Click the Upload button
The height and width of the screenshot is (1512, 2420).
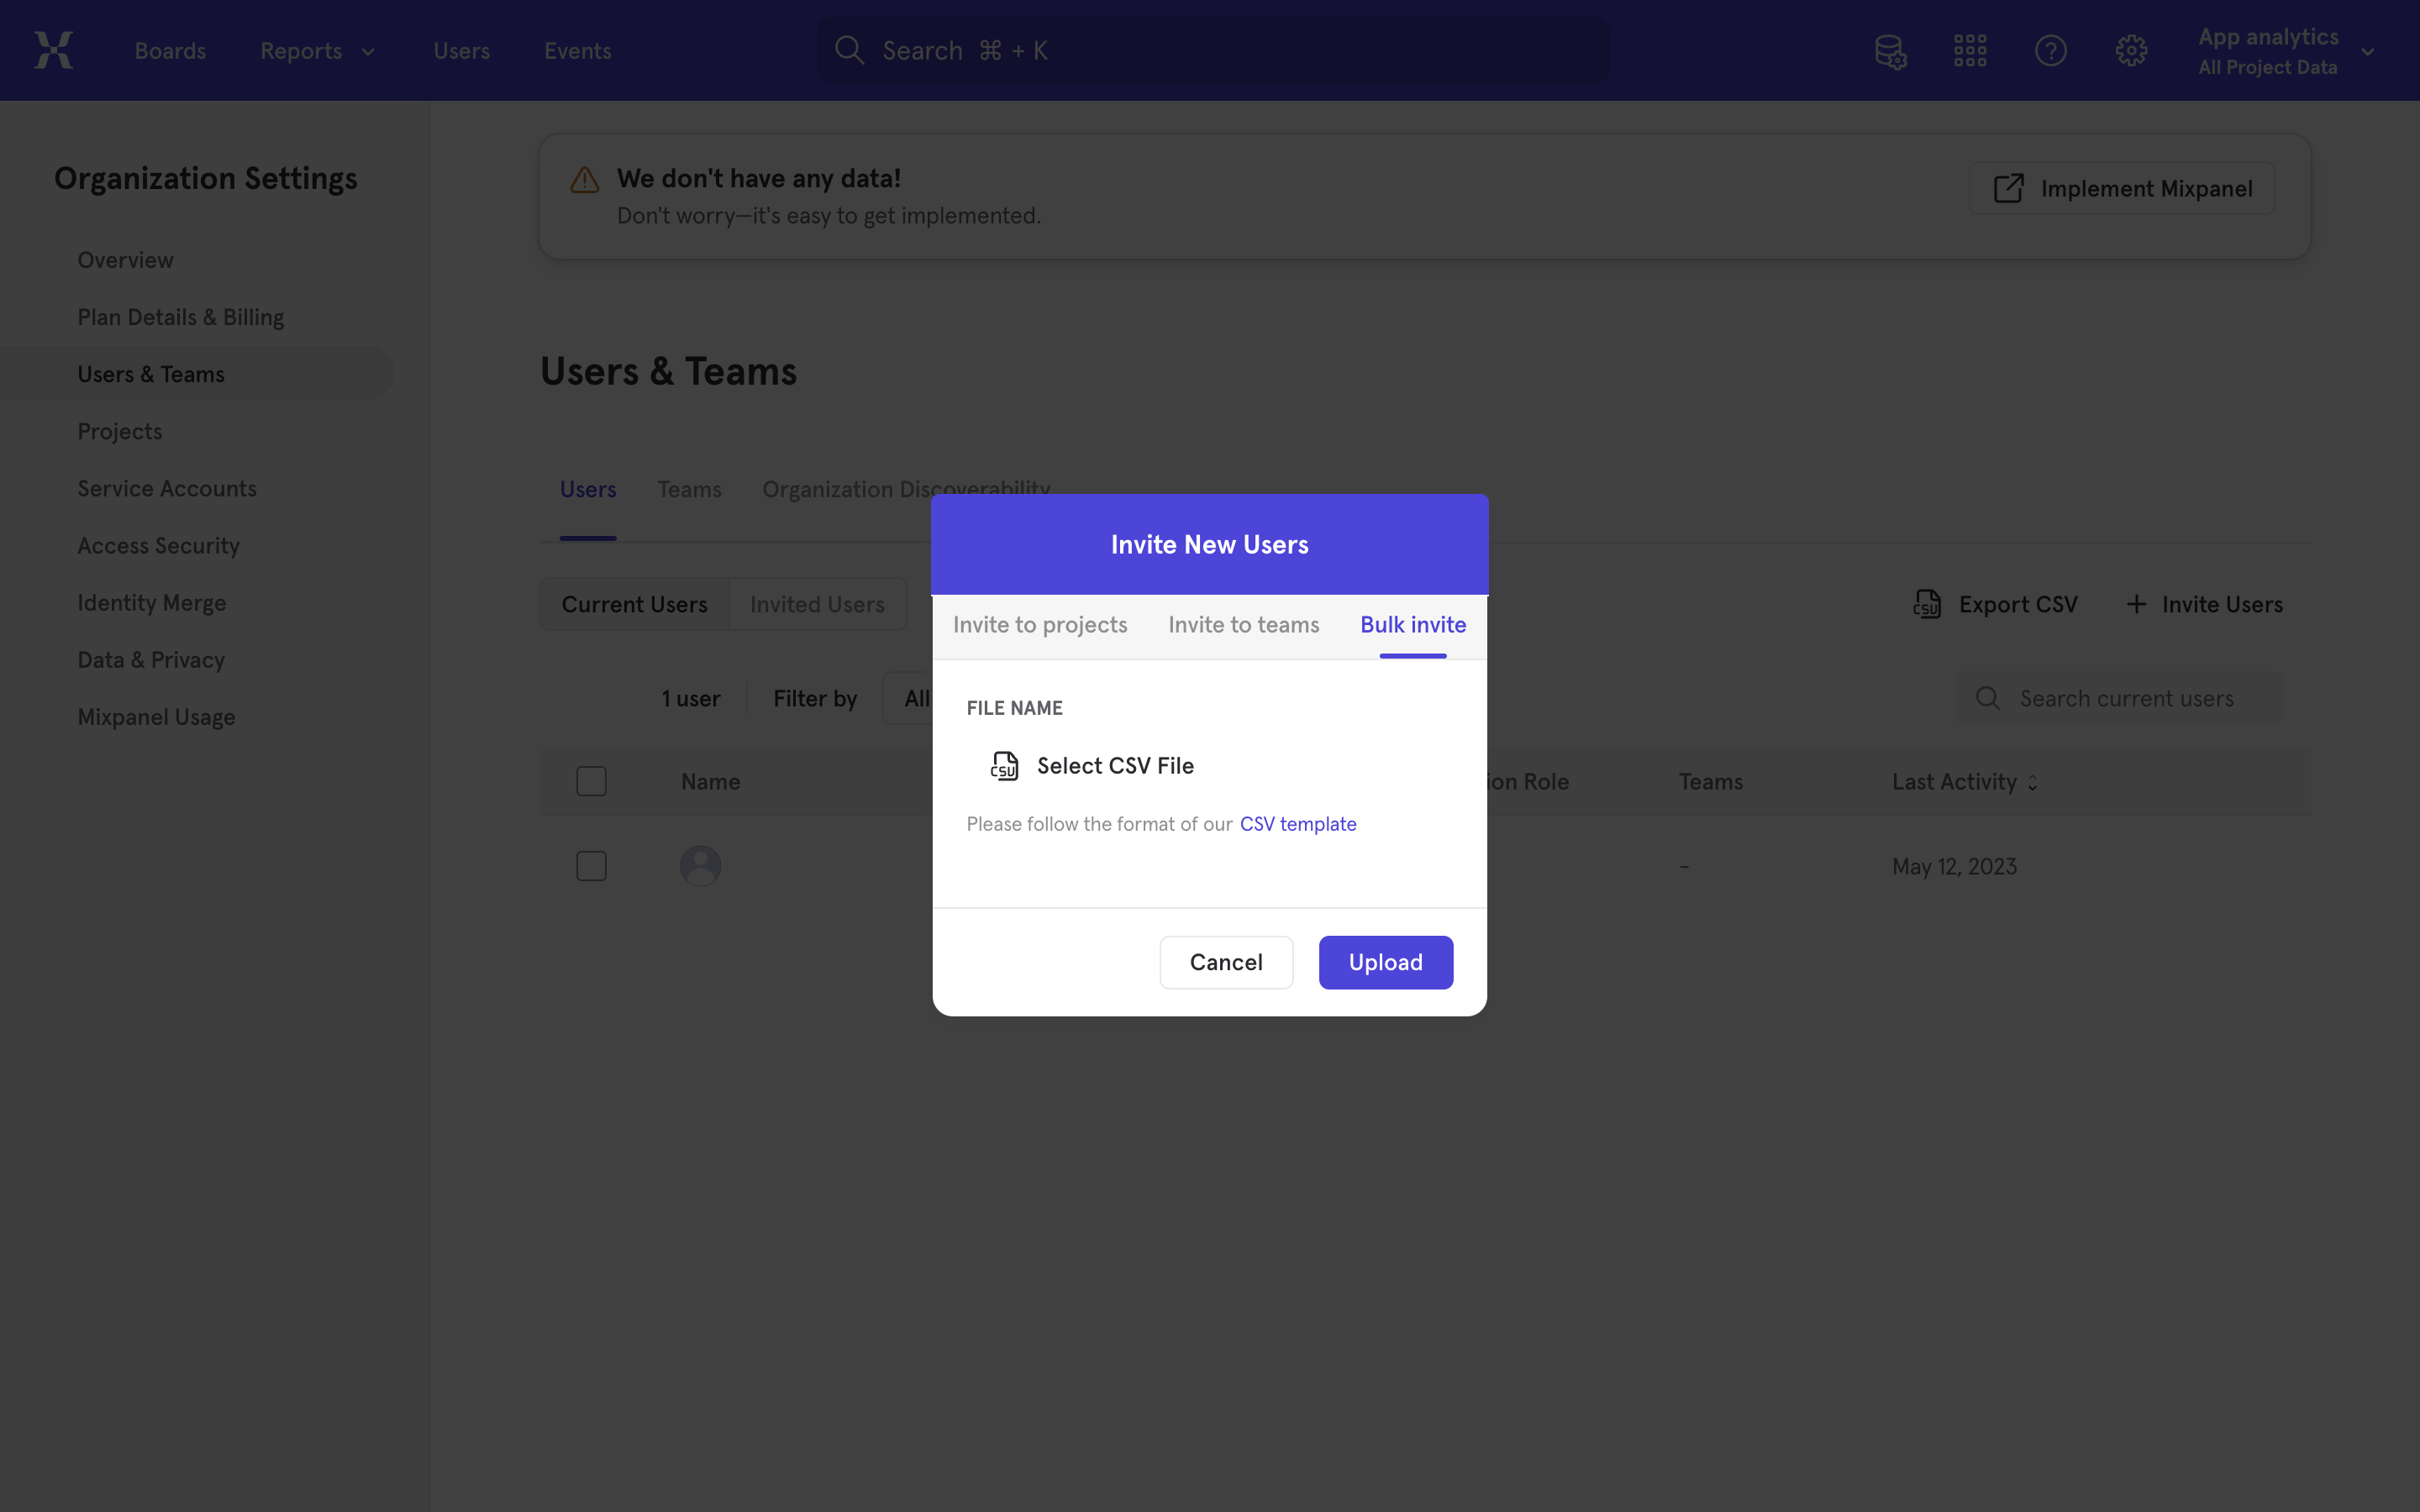[1385, 962]
